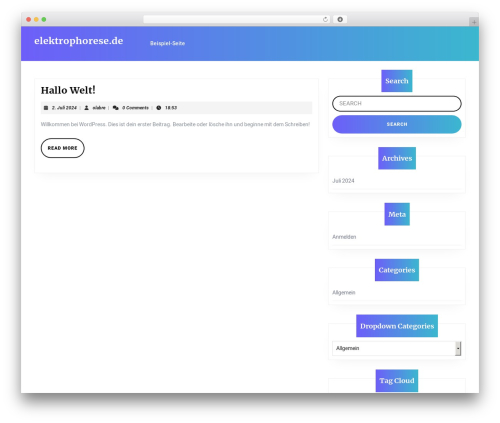
Task: Click the browser reload icon
Action: pyautogui.click(x=325, y=20)
